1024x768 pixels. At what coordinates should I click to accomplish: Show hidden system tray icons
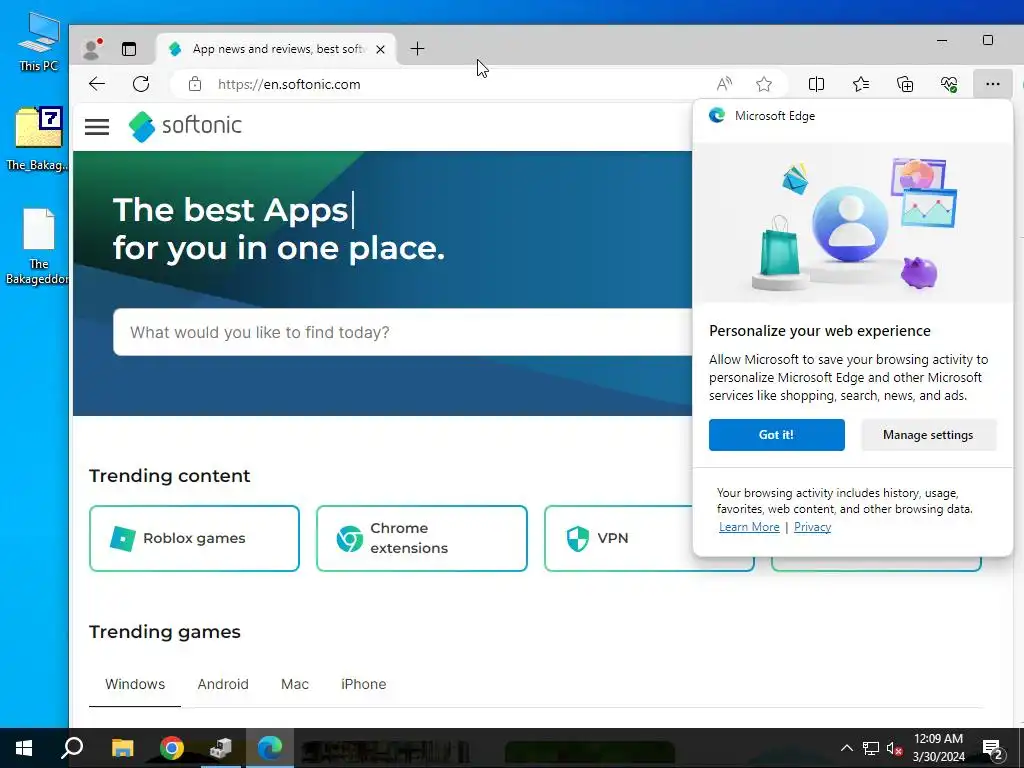[846, 748]
